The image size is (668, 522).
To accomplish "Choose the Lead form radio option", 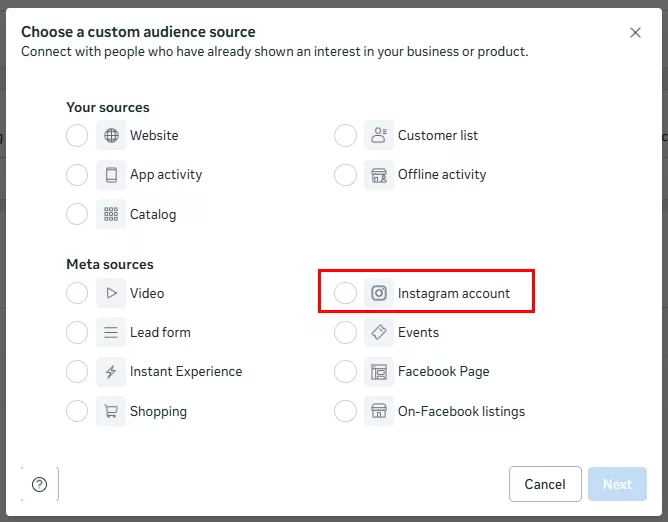I will click(77, 333).
